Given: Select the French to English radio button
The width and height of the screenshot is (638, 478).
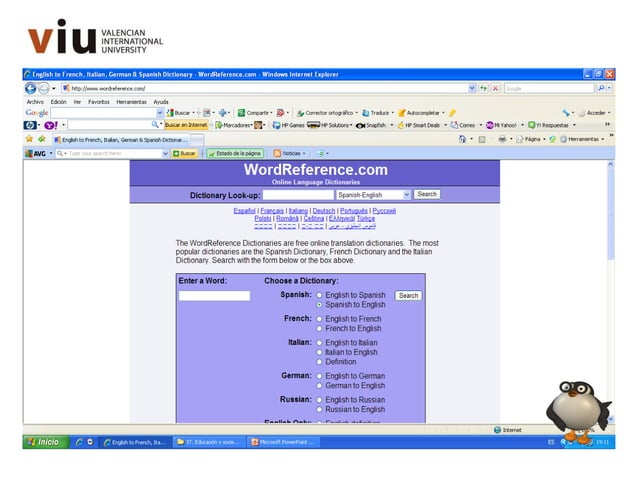Looking at the screenshot, I should (x=319, y=328).
